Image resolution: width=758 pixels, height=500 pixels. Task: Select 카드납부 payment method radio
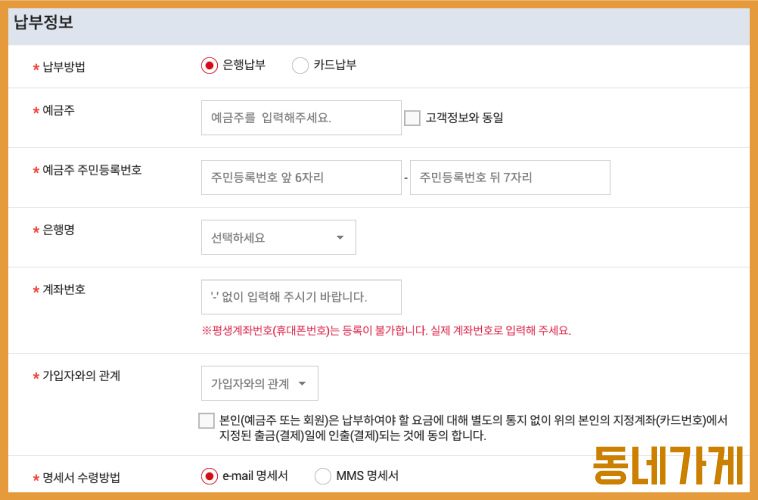[x=300, y=65]
